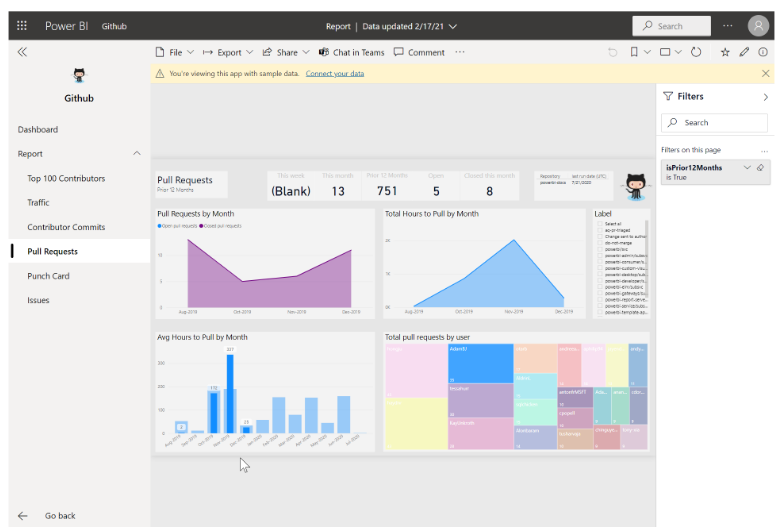
Task: Open toolbar overflow ellipsis after Comment
Action: pyautogui.click(x=460, y=52)
